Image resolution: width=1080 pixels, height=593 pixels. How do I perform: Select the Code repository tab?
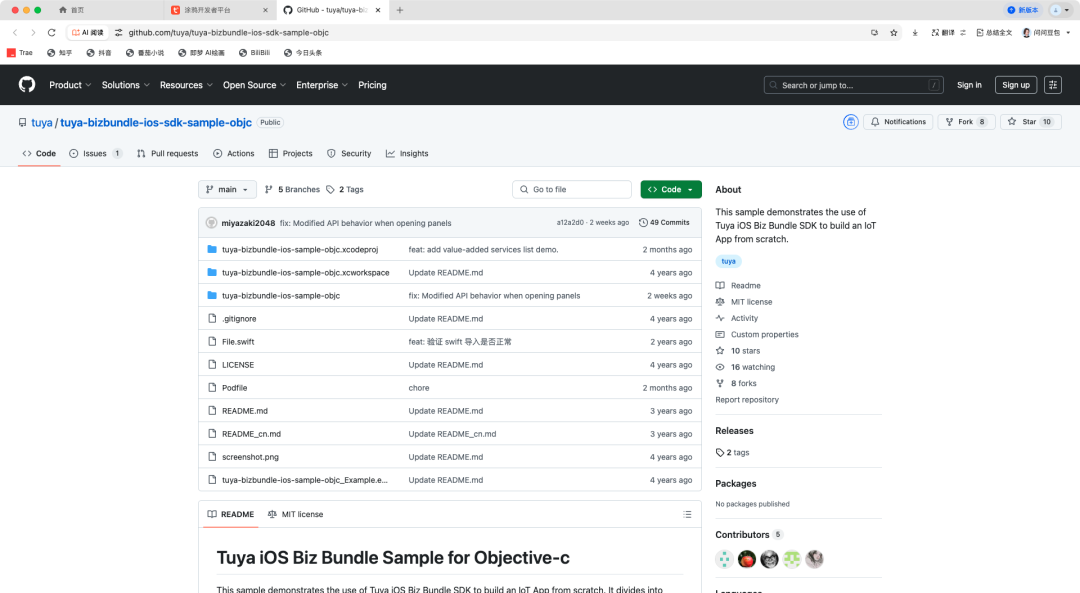point(39,154)
